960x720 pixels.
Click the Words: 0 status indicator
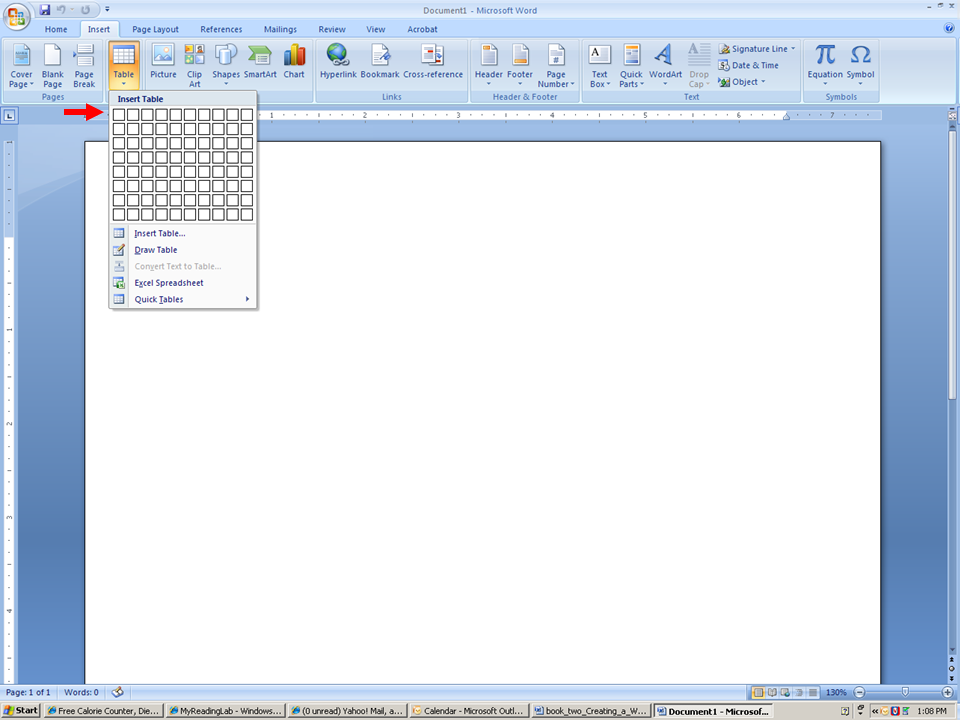click(81, 692)
